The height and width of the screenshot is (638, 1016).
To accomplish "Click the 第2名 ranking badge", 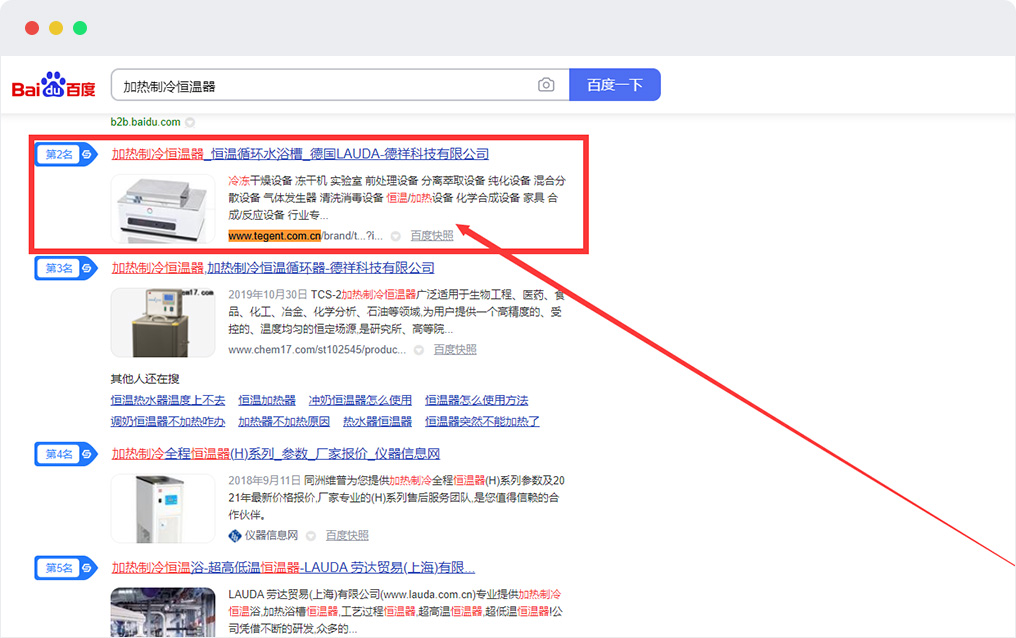I will click(x=66, y=154).
